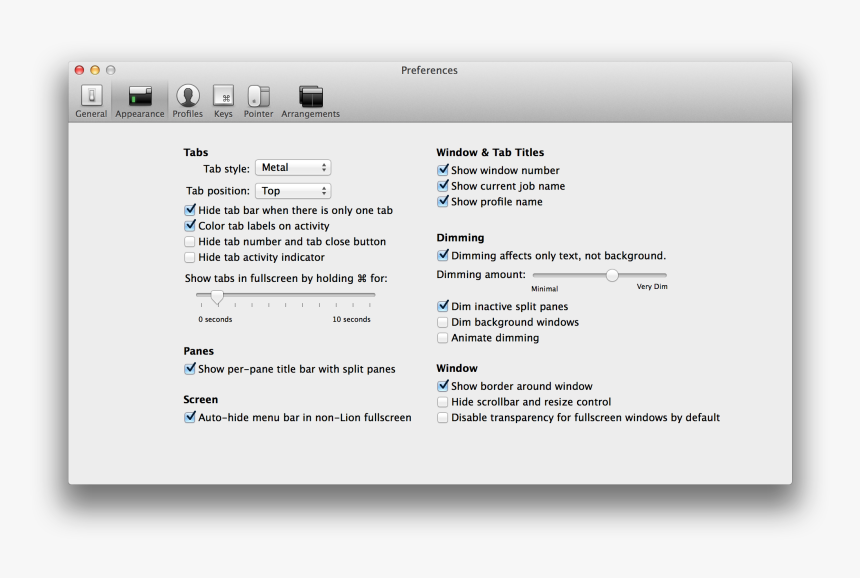This screenshot has height=578, width=860.
Task: Click the red close window button
Action: pos(80,70)
